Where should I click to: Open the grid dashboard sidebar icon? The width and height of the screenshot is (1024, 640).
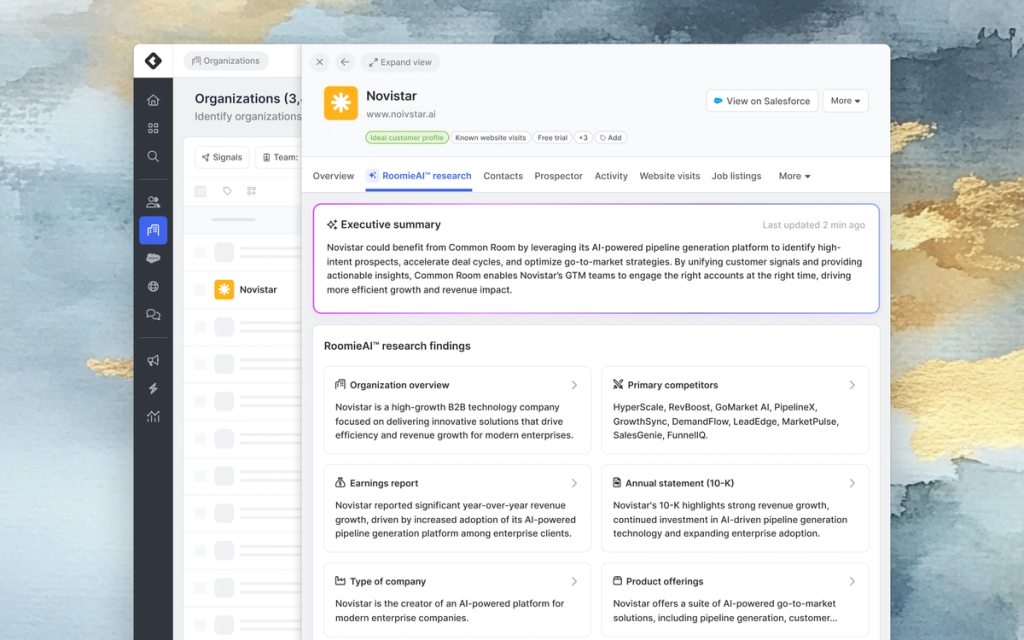click(x=153, y=128)
